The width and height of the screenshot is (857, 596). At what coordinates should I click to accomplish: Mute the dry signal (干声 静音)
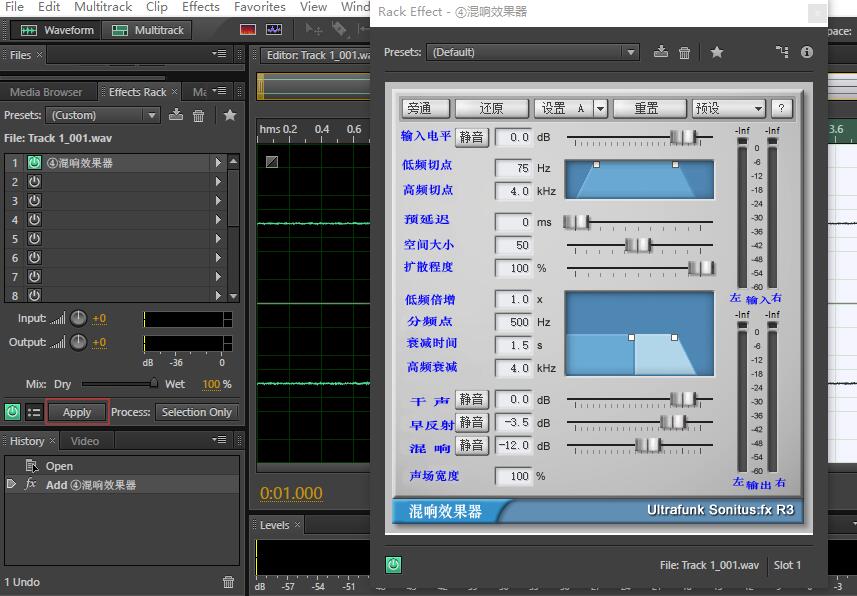click(472, 400)
